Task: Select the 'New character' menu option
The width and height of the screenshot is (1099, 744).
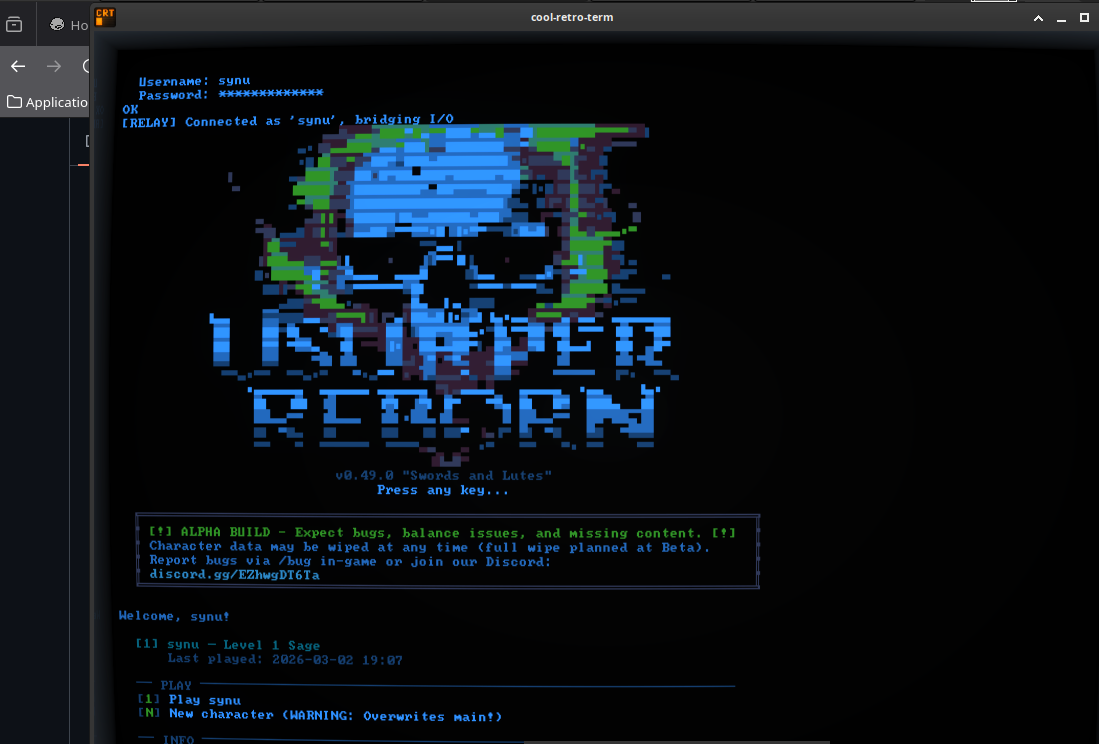Action: coord(335,715)
